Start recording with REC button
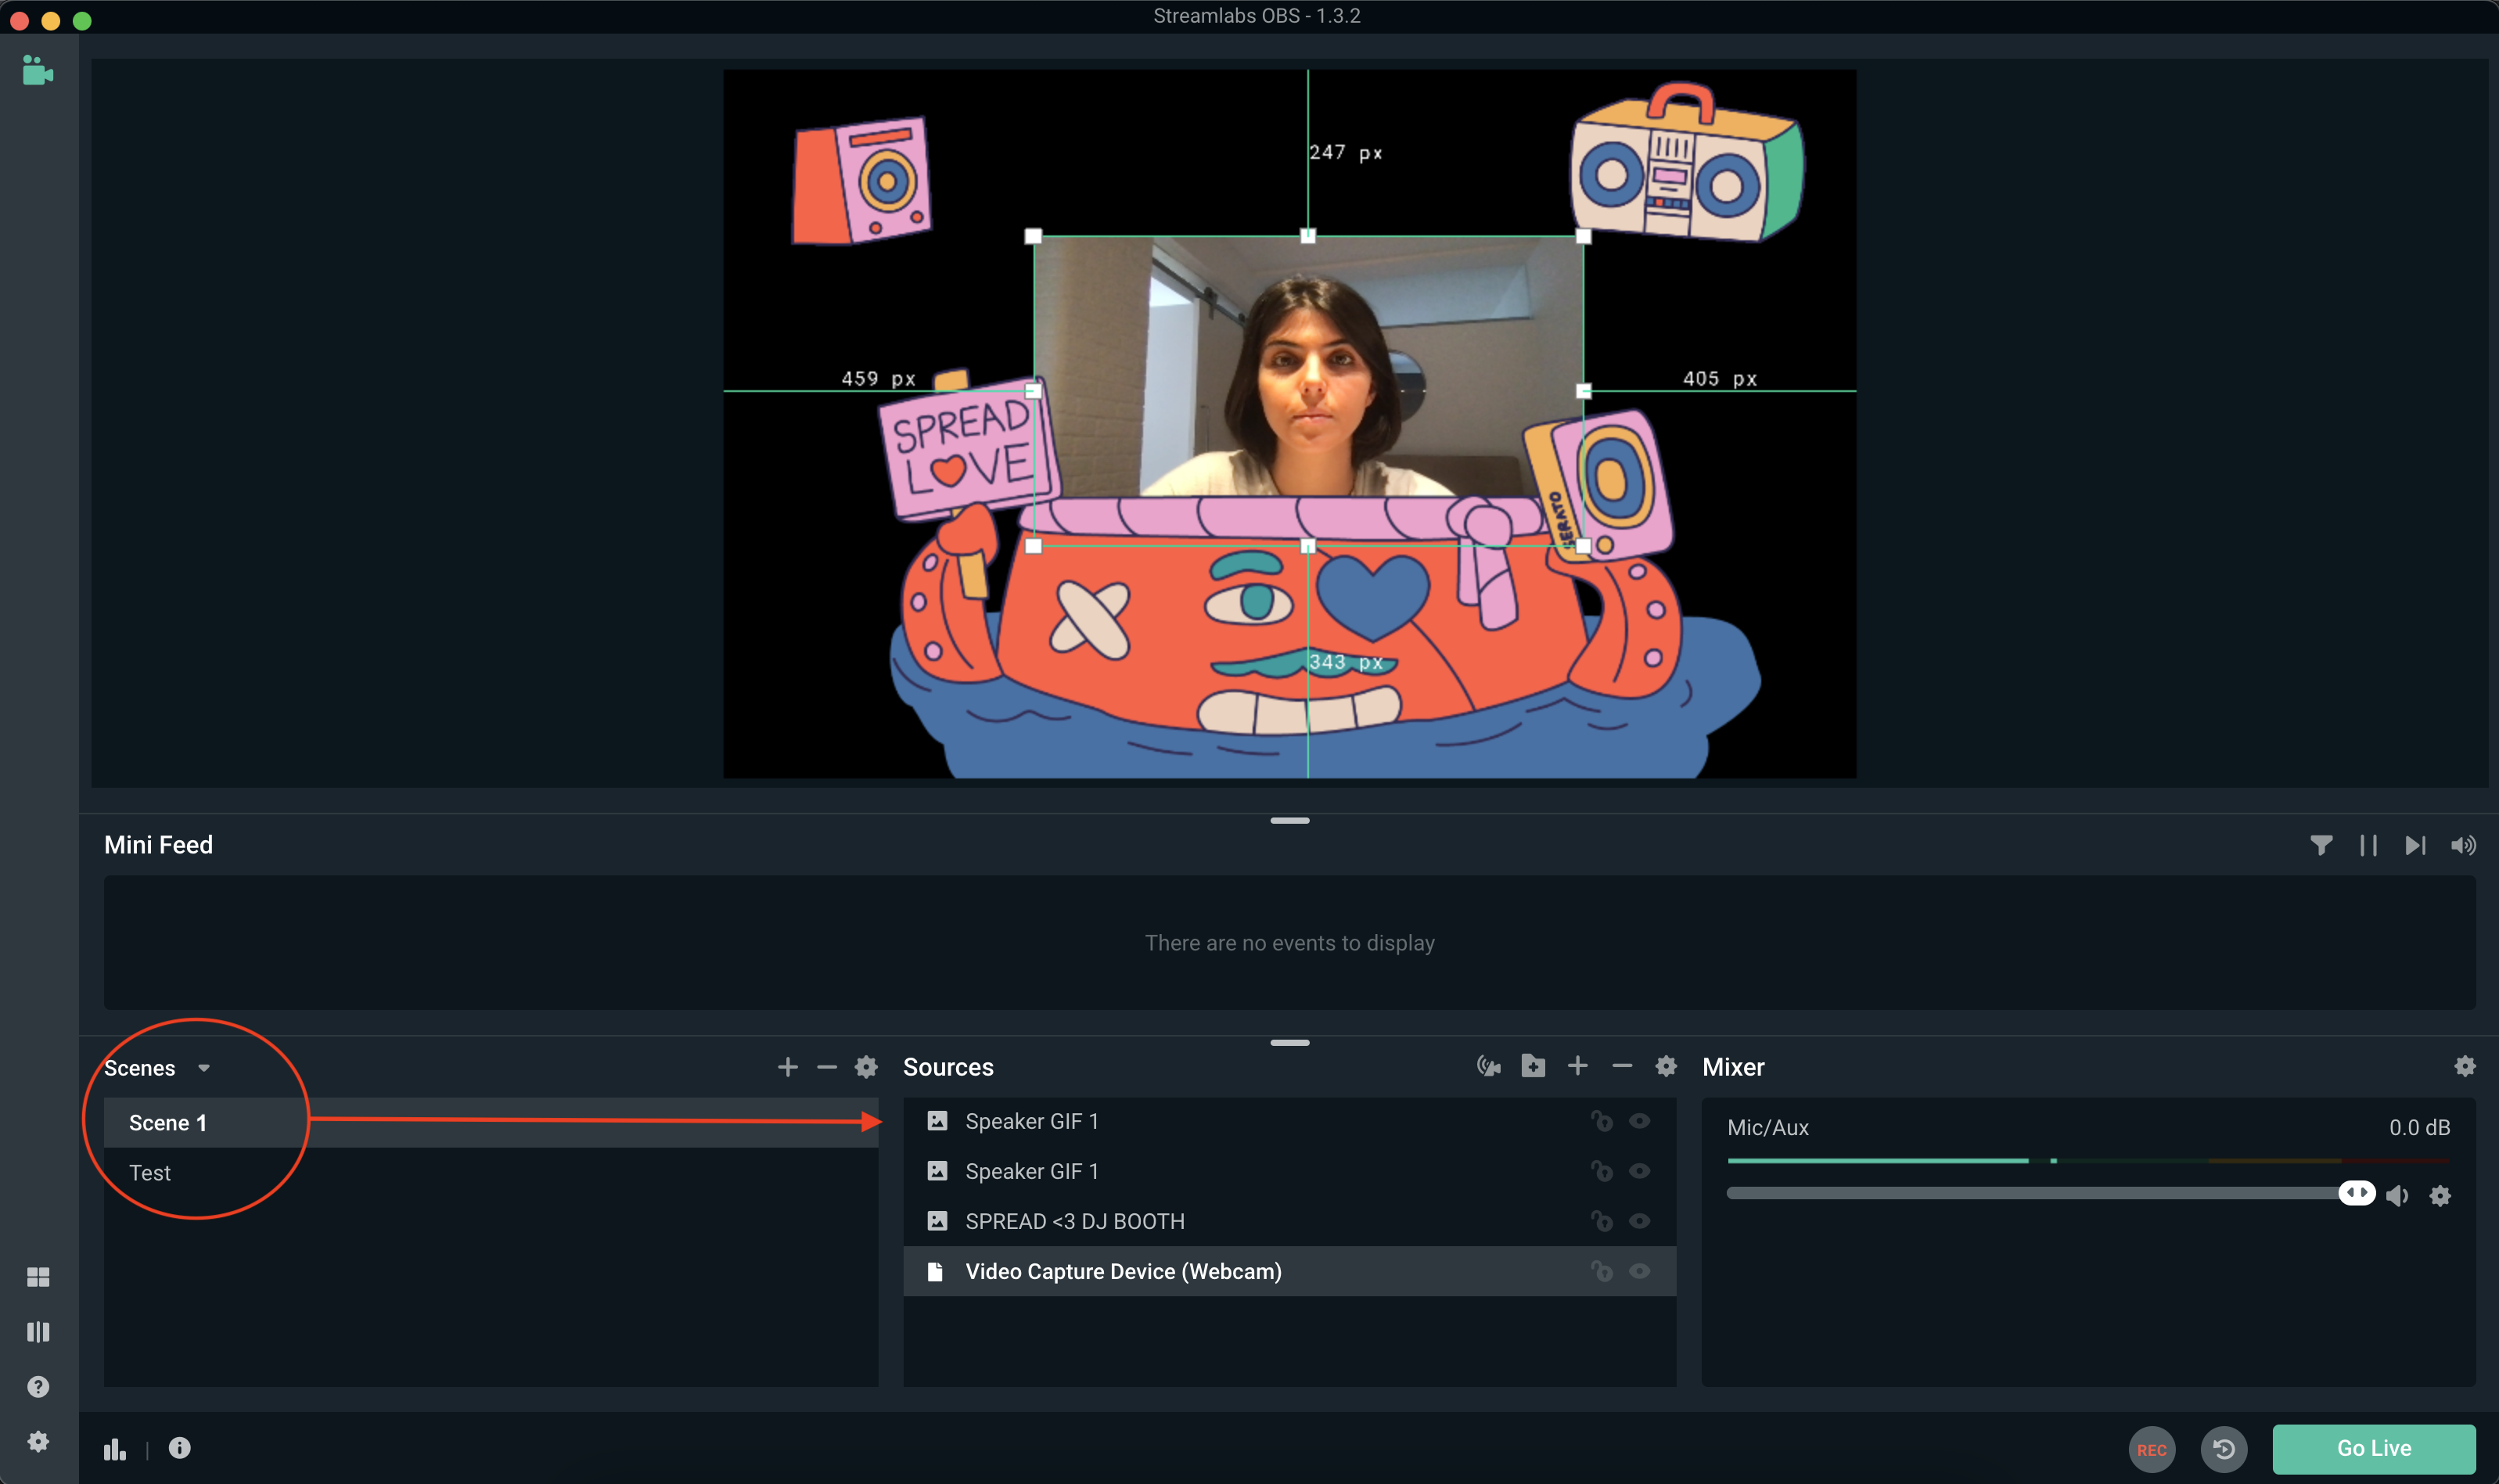This screenshot has height=1484, width=2499. [2152, 1449]
